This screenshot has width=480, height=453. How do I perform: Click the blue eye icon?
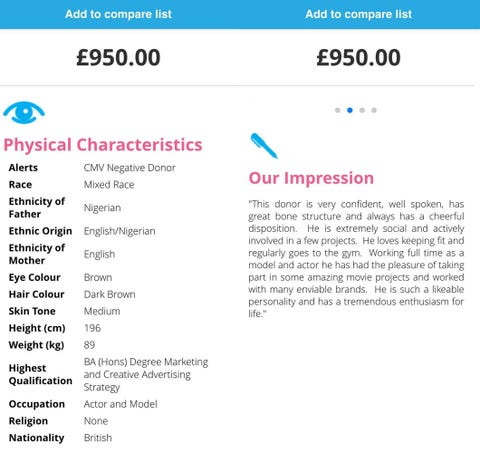click(24, 113)
